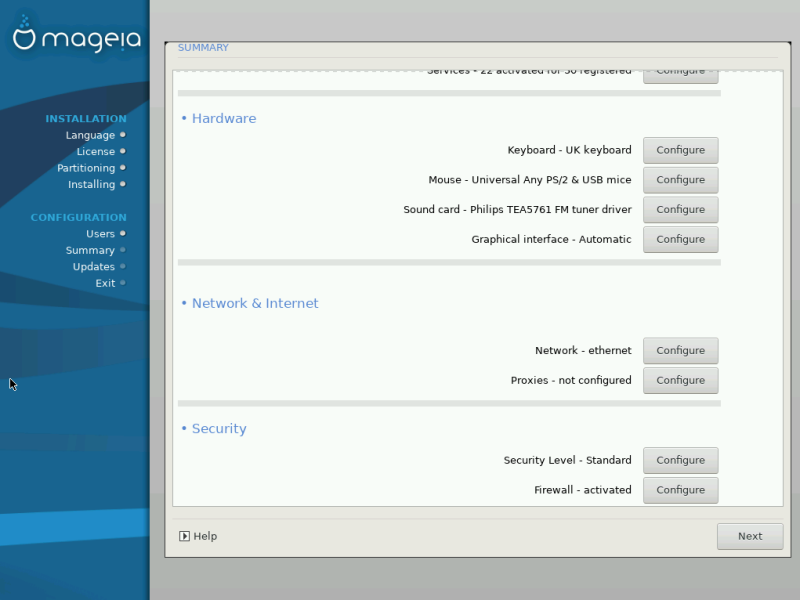Click the bullet dot beside Summary
Image resolution: width=800 pixels, height=600 pixels.
tap(122, 250)
